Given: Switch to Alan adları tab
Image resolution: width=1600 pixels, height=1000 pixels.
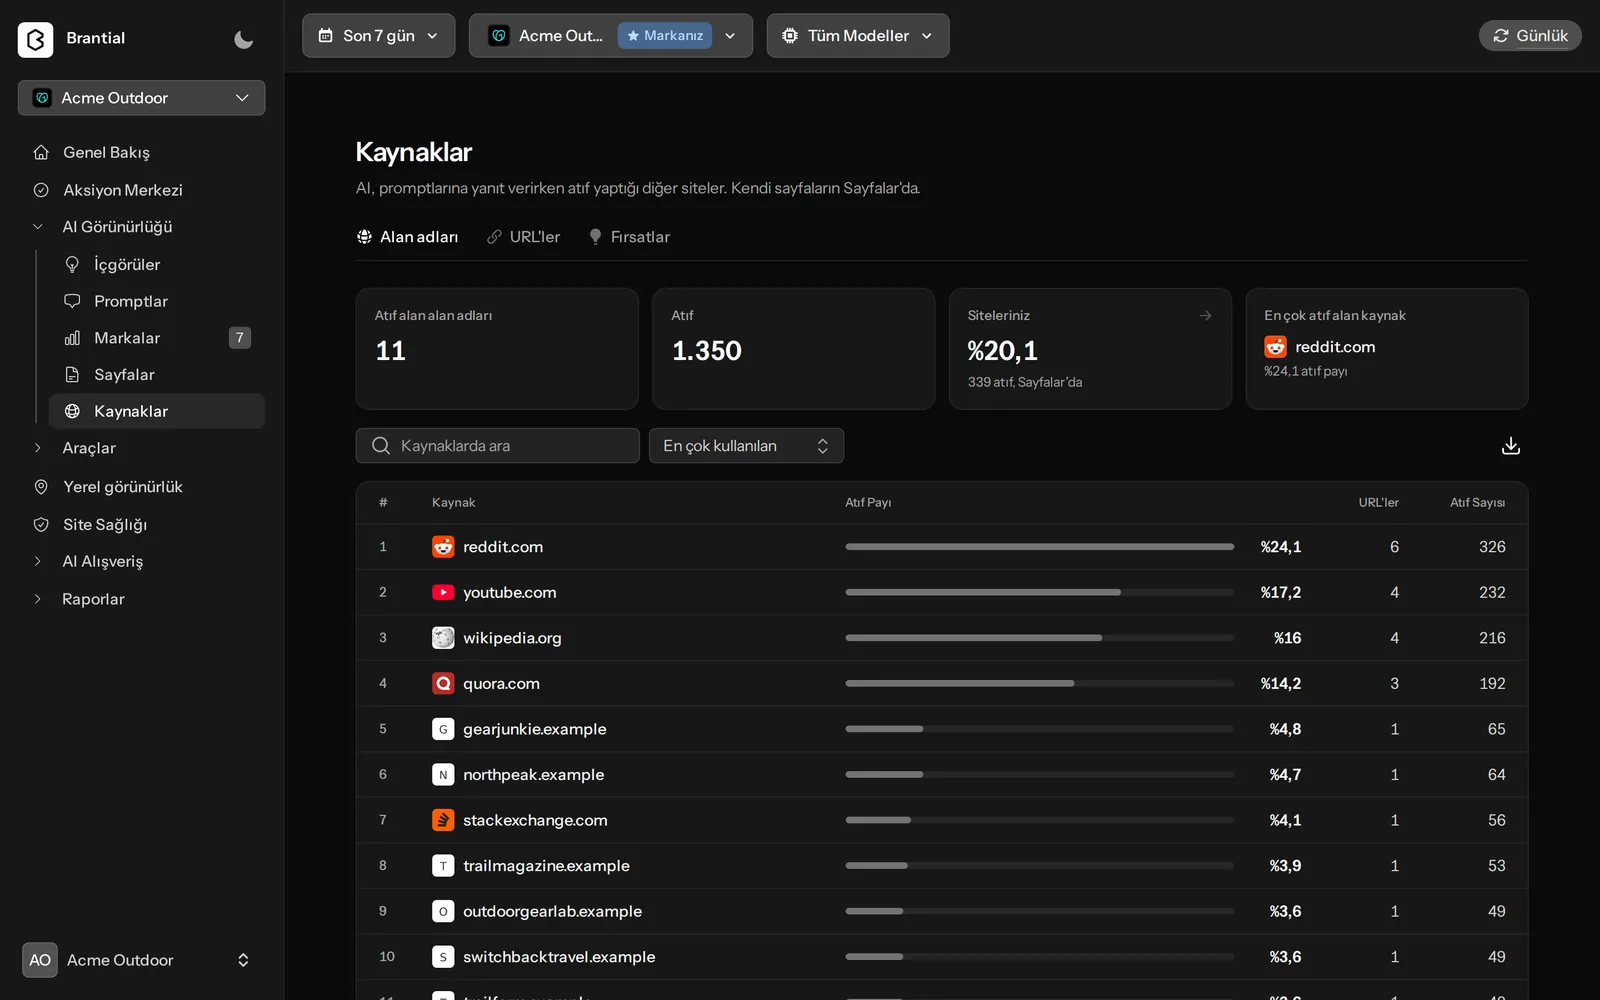Looking at the screenshot, I should tap(407, 237).
